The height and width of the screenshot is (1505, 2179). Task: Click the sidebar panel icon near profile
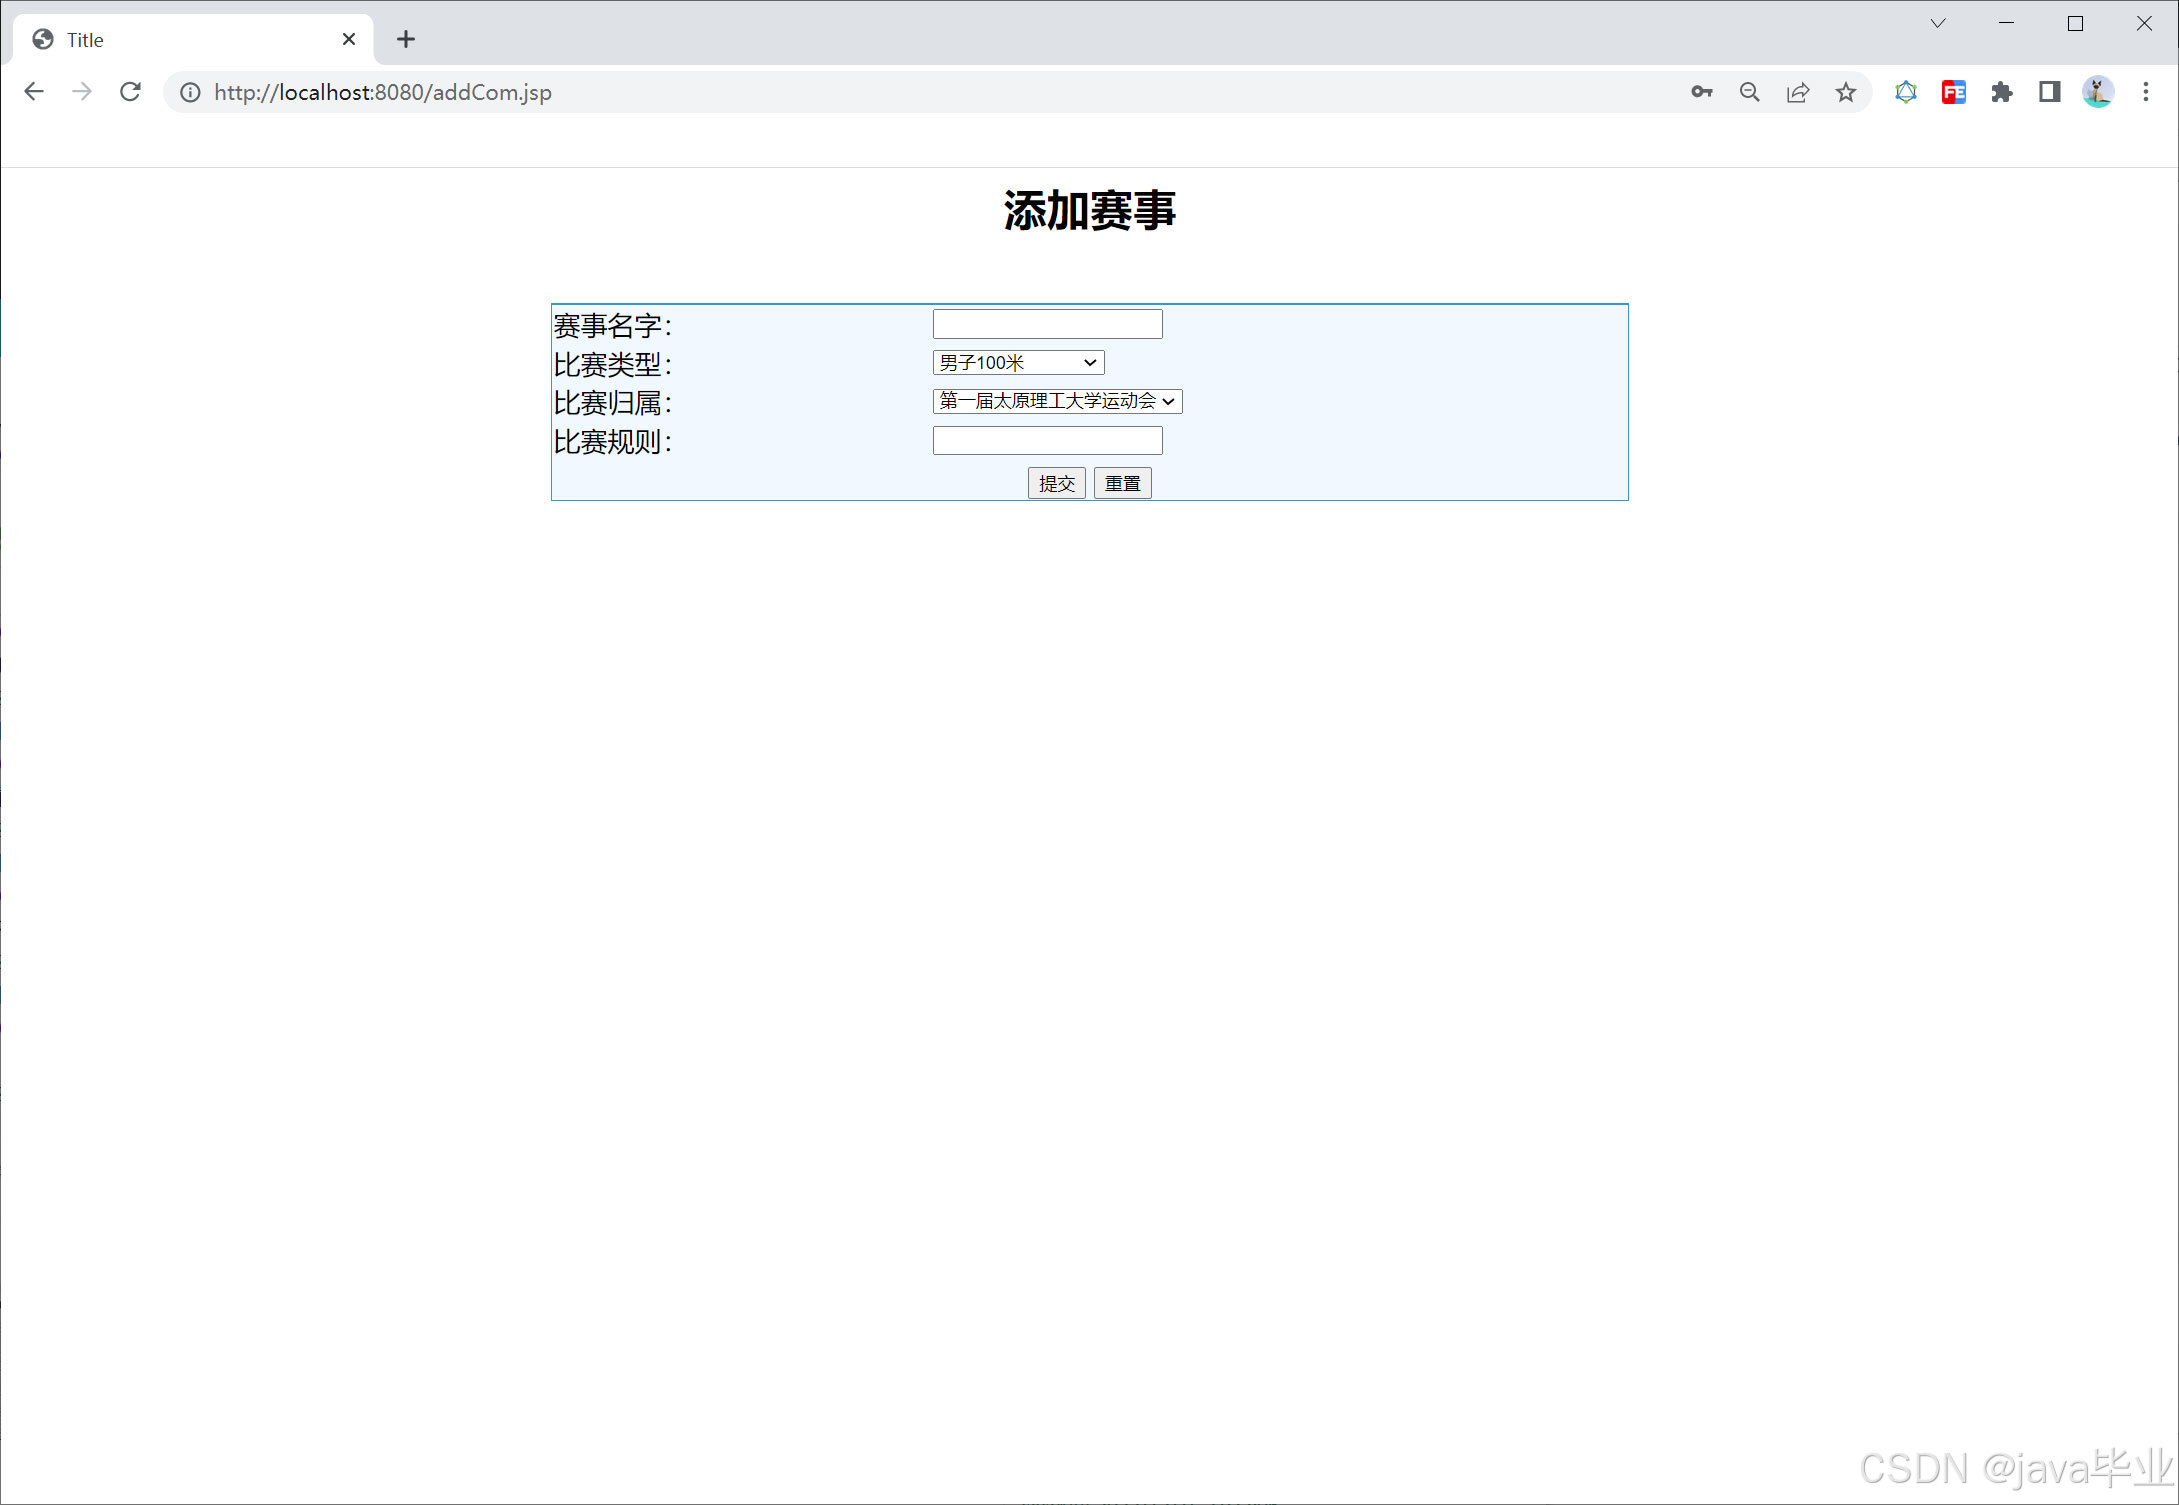(2048, 92)
